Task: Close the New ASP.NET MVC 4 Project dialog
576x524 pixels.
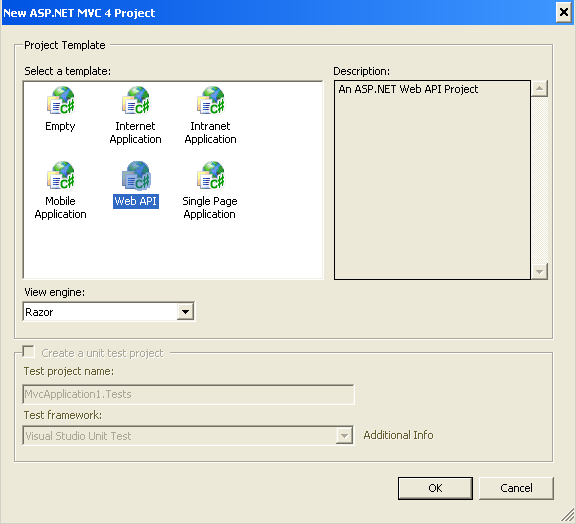Action: tap(564, 12)
